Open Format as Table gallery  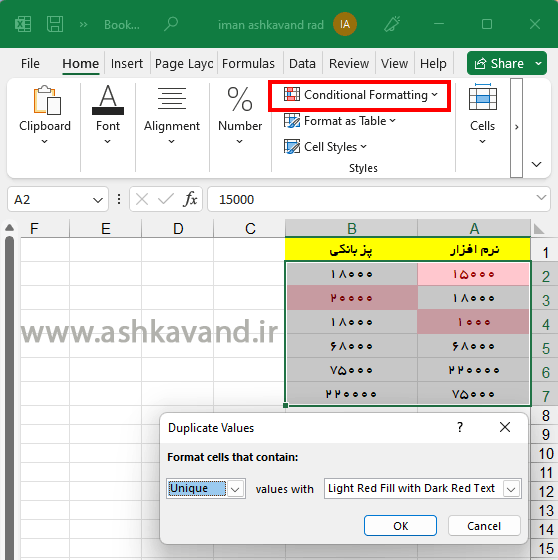340,121
